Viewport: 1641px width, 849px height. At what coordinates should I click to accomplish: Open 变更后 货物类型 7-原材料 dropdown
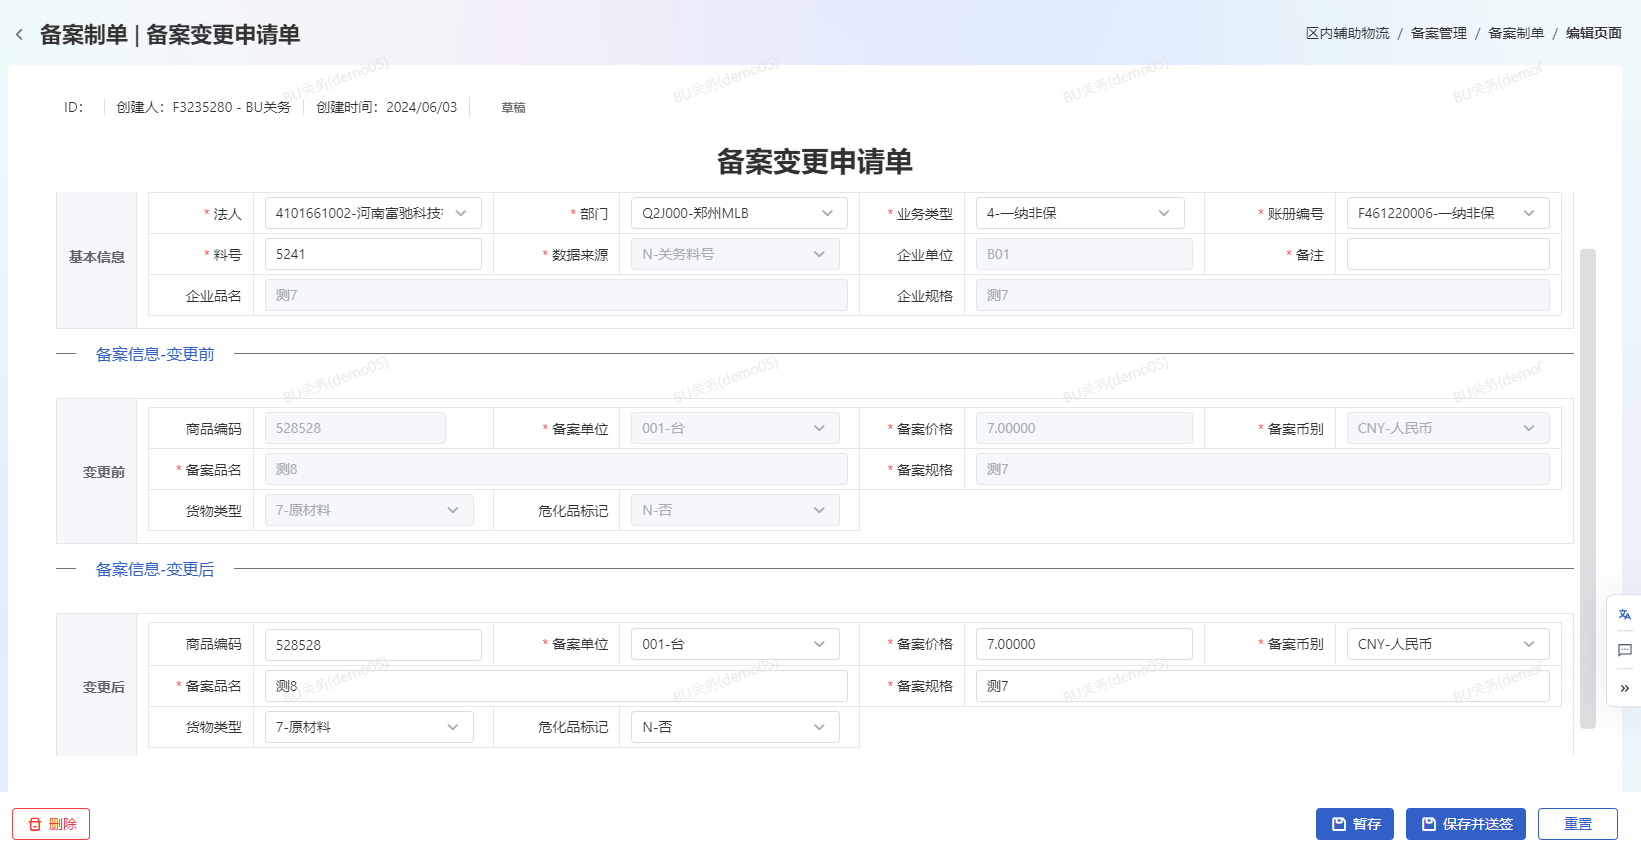369,727
